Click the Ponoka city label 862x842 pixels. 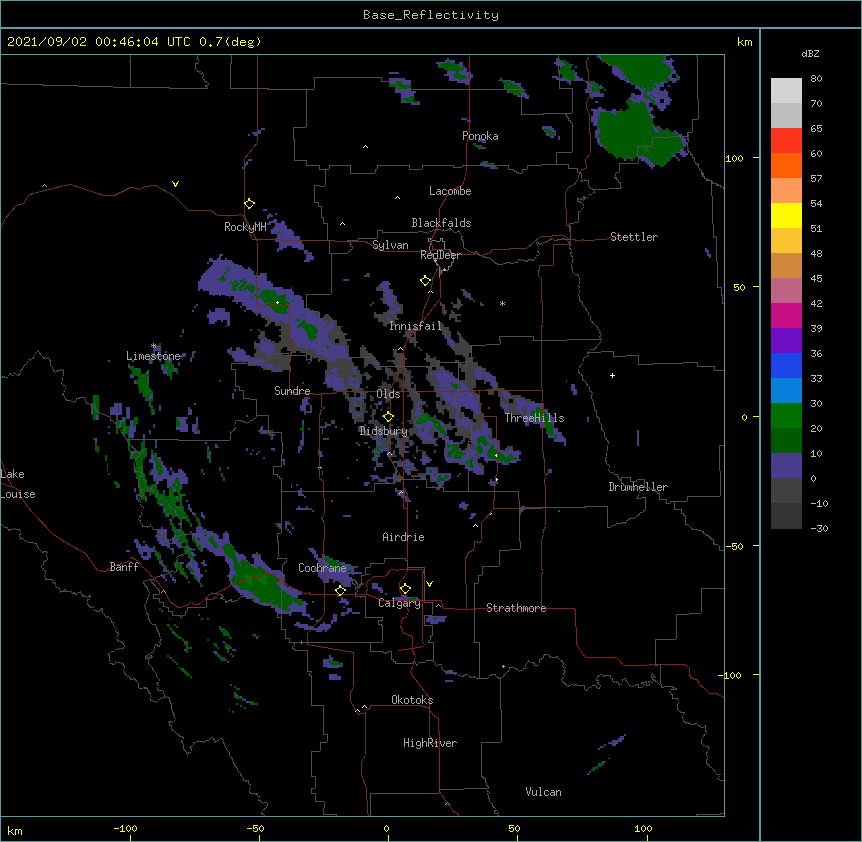pyautogui.click(x=480, y=136)
